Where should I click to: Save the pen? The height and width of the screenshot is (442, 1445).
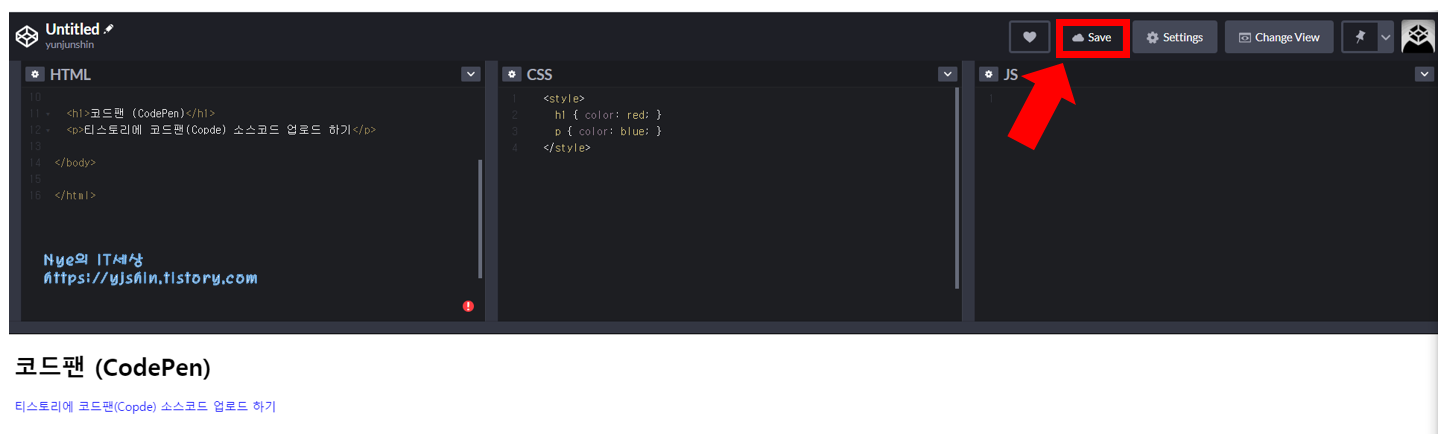coord(1092,37)
